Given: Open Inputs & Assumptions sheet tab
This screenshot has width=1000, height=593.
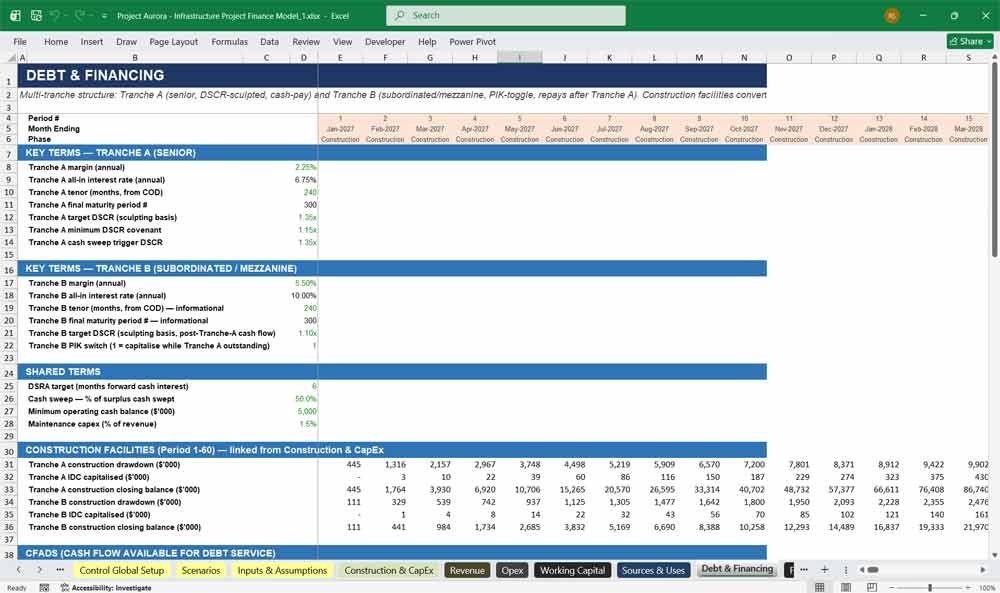Looking at the screenshot, I should [282, 570].
